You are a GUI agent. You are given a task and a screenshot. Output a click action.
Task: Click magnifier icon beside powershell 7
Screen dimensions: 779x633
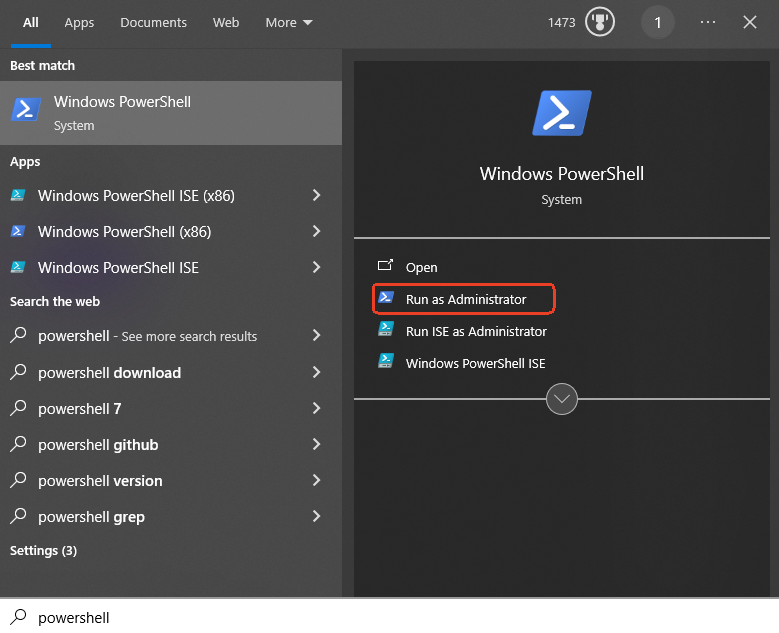[18, 408]
